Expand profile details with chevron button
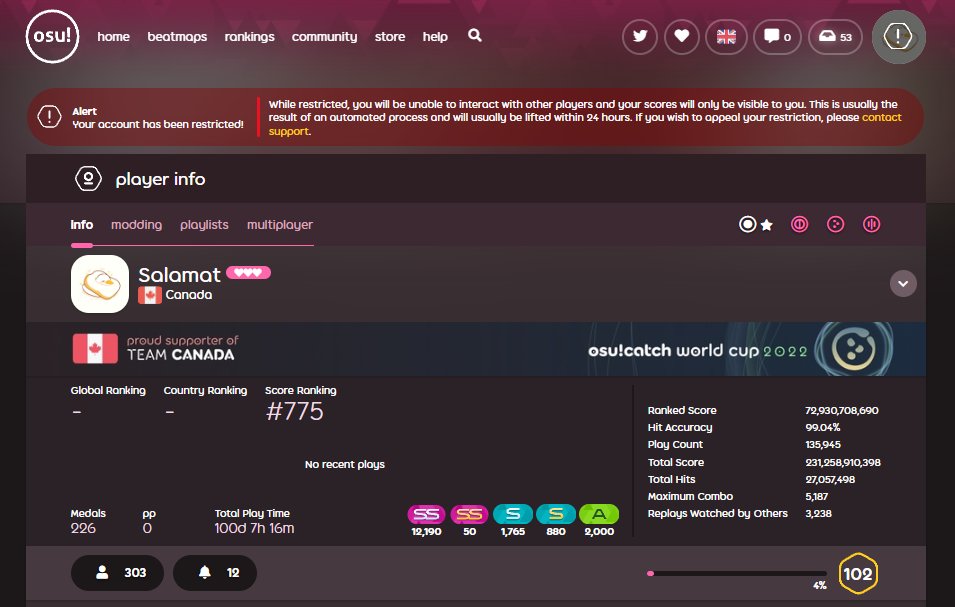The height and width of the screenshot is (607, 955). 903,284
